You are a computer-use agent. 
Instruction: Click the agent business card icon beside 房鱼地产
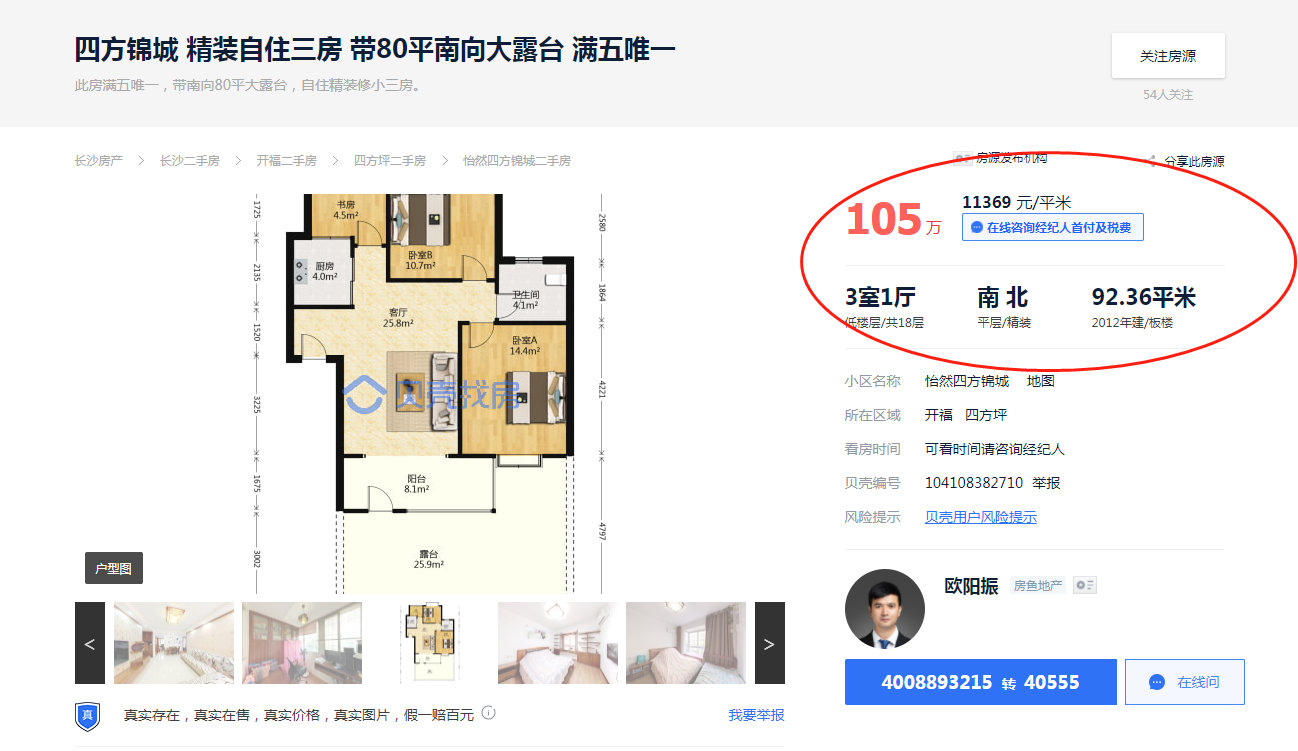coord(1085,585)
